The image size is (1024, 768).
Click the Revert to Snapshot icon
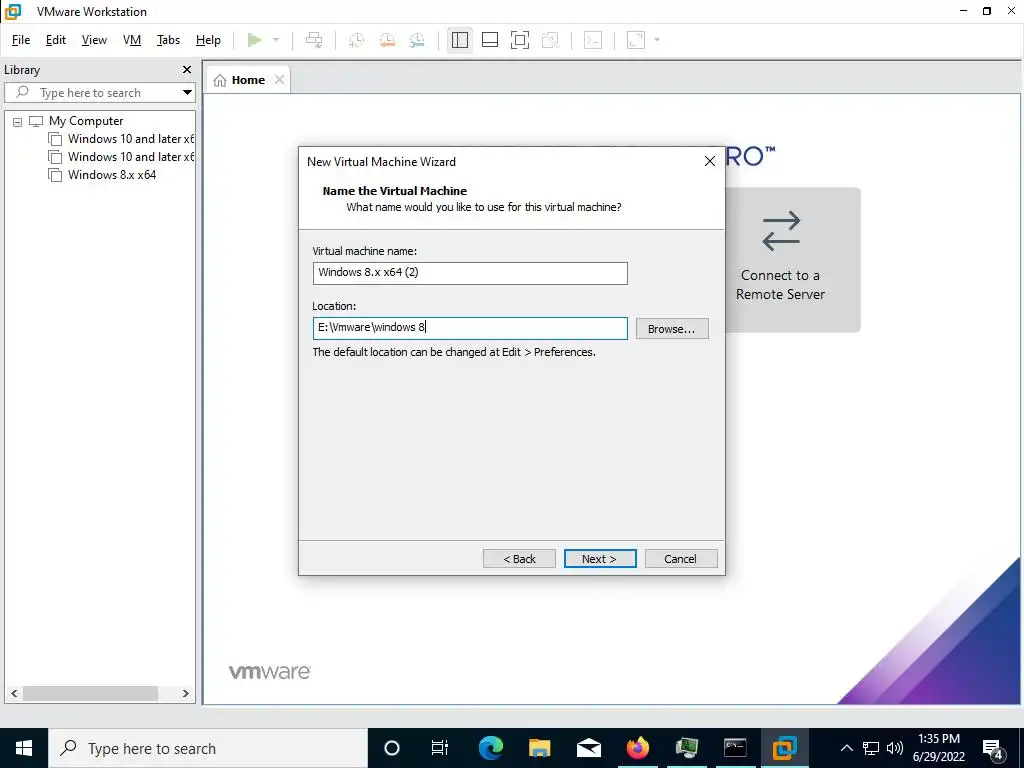[387, 40]
